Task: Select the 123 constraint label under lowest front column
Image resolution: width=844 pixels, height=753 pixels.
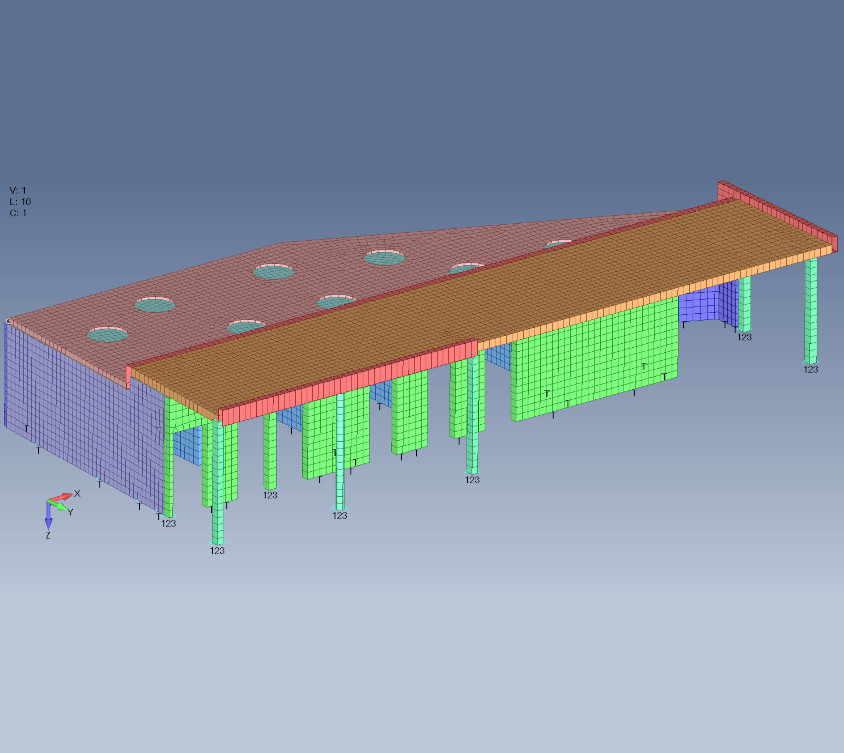Action: click(217, 551)
